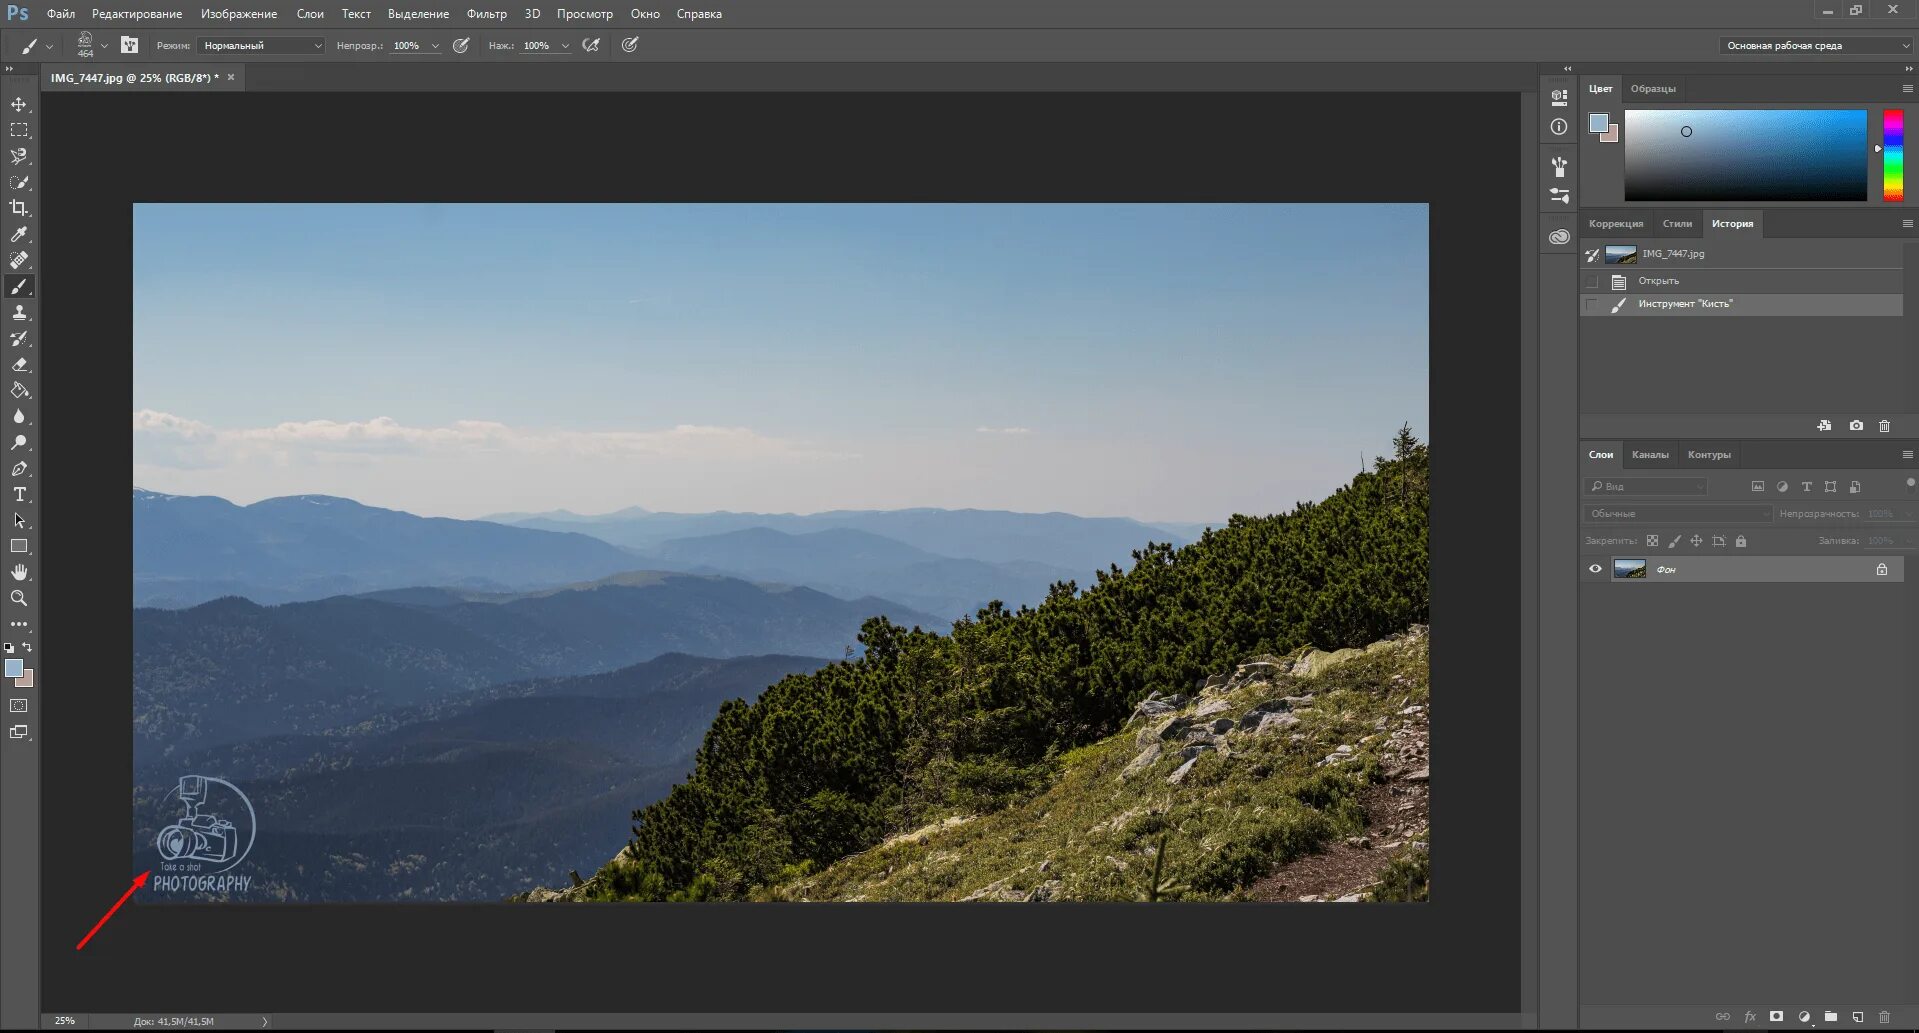The width and height of the screenshot is (1919, 1033).
Task: Toggle history source box beside Инструмент Кисть
Action: coord(1592,304)
